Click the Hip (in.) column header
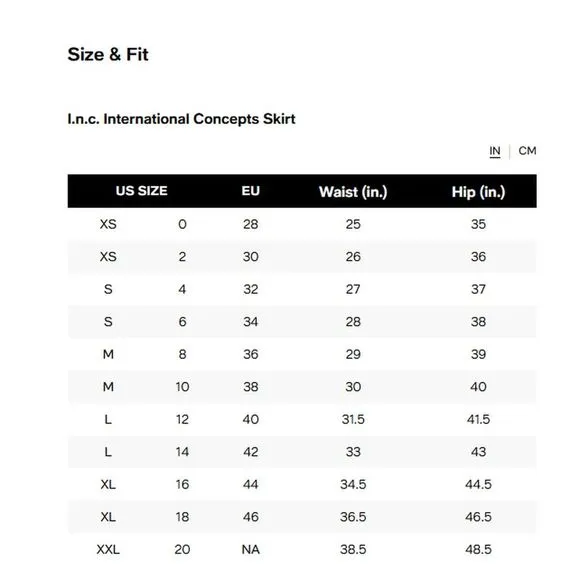The image size is (580, 580). click(x=478, y=192)
